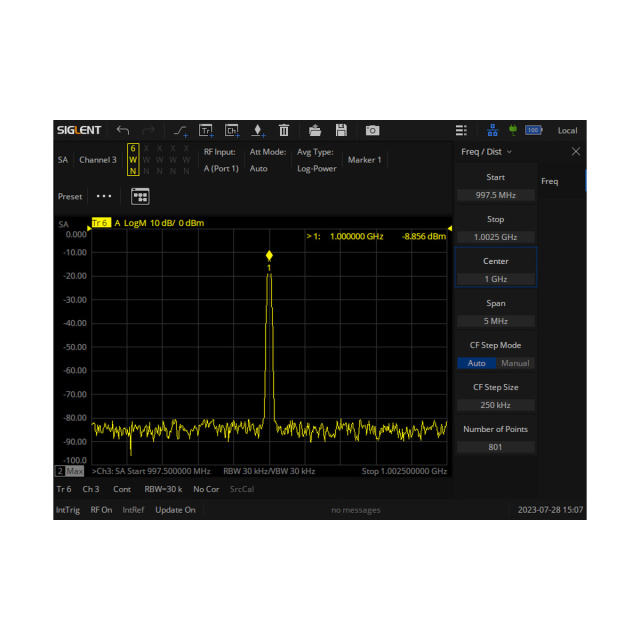Add a new trace (Tr+) icon
This screenshot has height=640, width=640.
206,131
